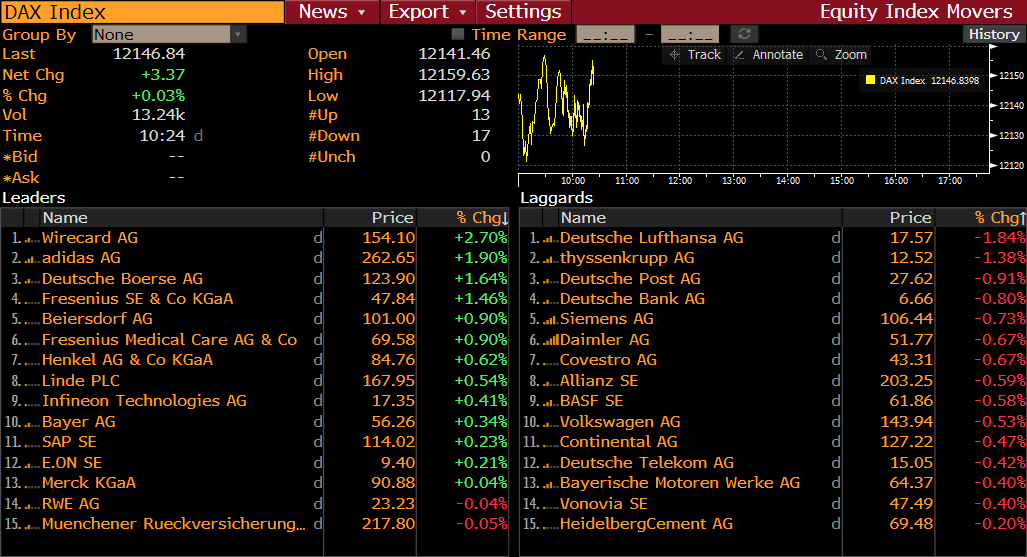Click the yellow DAX Index legend swatch
This screenshot has width=1027, height=557.
[870, 80]
